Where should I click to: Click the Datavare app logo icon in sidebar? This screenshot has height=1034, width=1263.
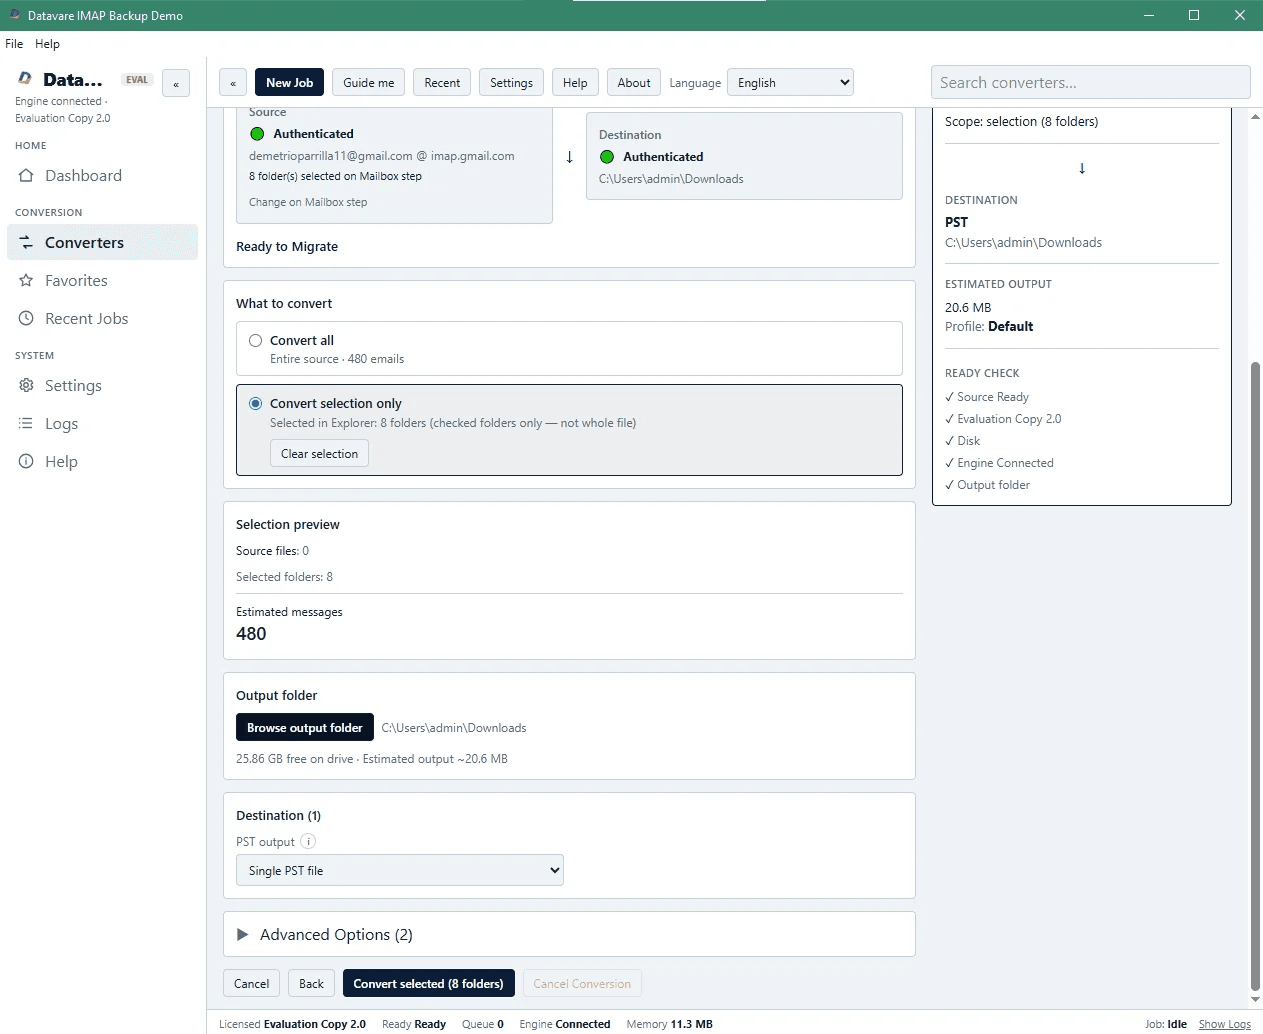coord(25,78)
